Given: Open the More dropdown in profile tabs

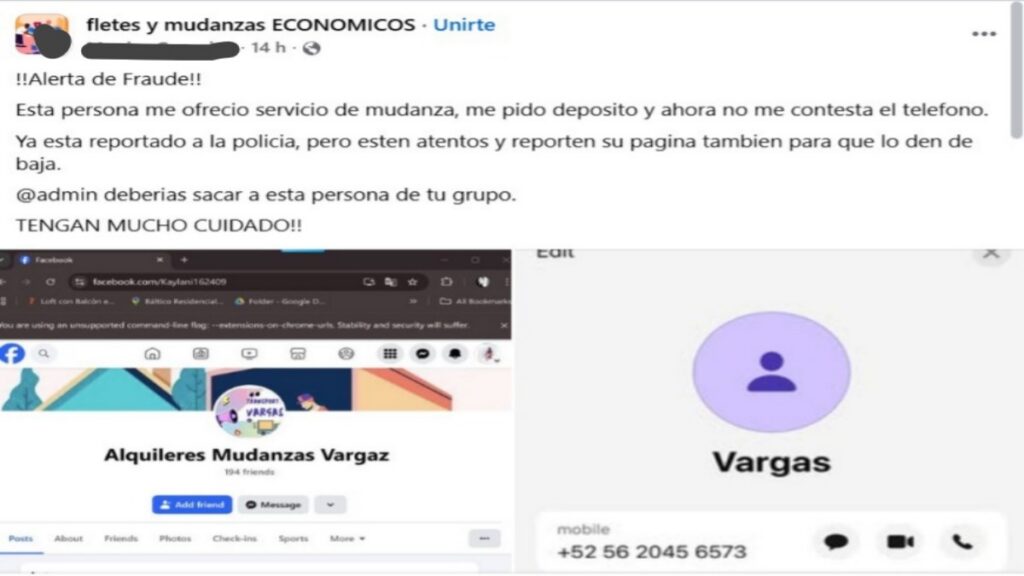Looking at the screenshot, I should [347, 539].
